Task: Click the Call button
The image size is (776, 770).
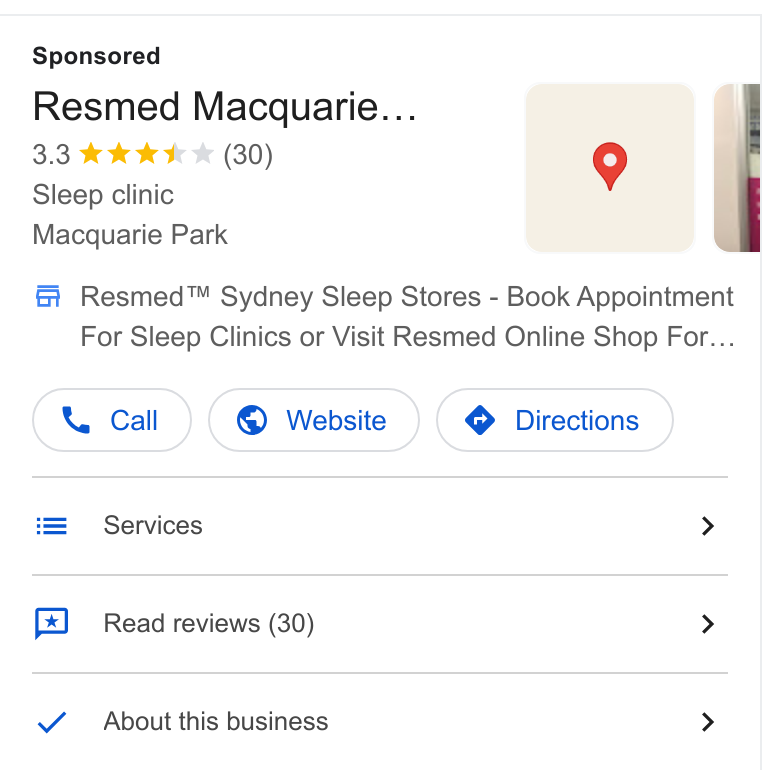Action: [112, 420]
